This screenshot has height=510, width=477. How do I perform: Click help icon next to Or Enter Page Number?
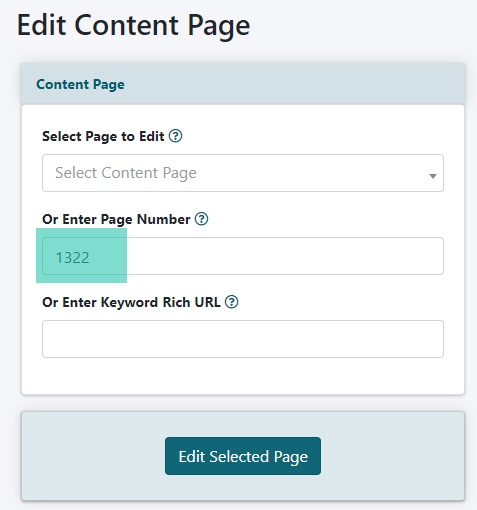(201, 219)
